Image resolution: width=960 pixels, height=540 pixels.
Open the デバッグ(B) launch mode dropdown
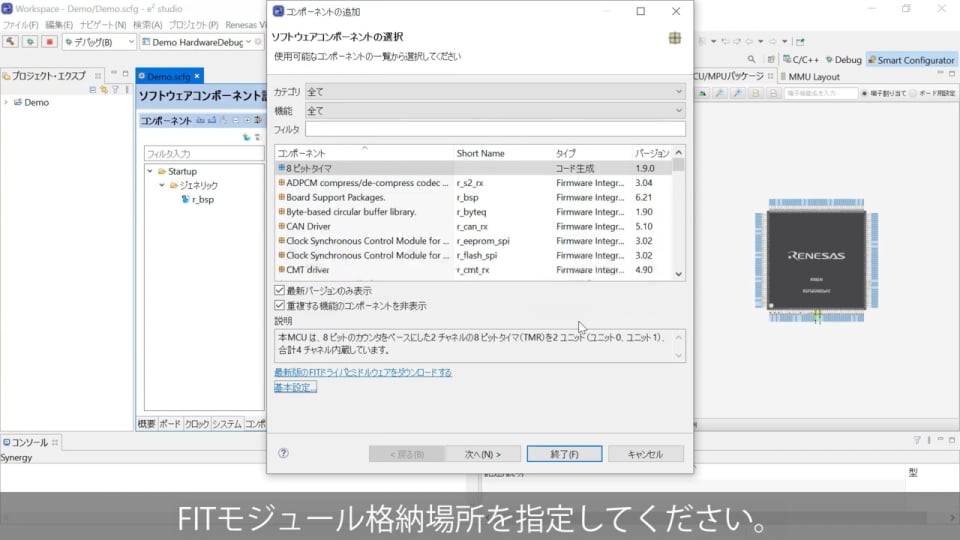[131, 42]
